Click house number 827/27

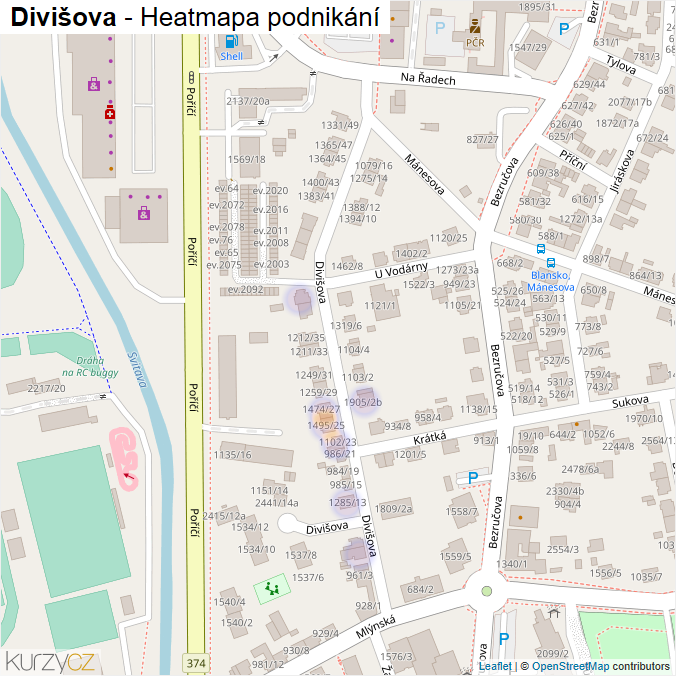[x=482, y=139]
